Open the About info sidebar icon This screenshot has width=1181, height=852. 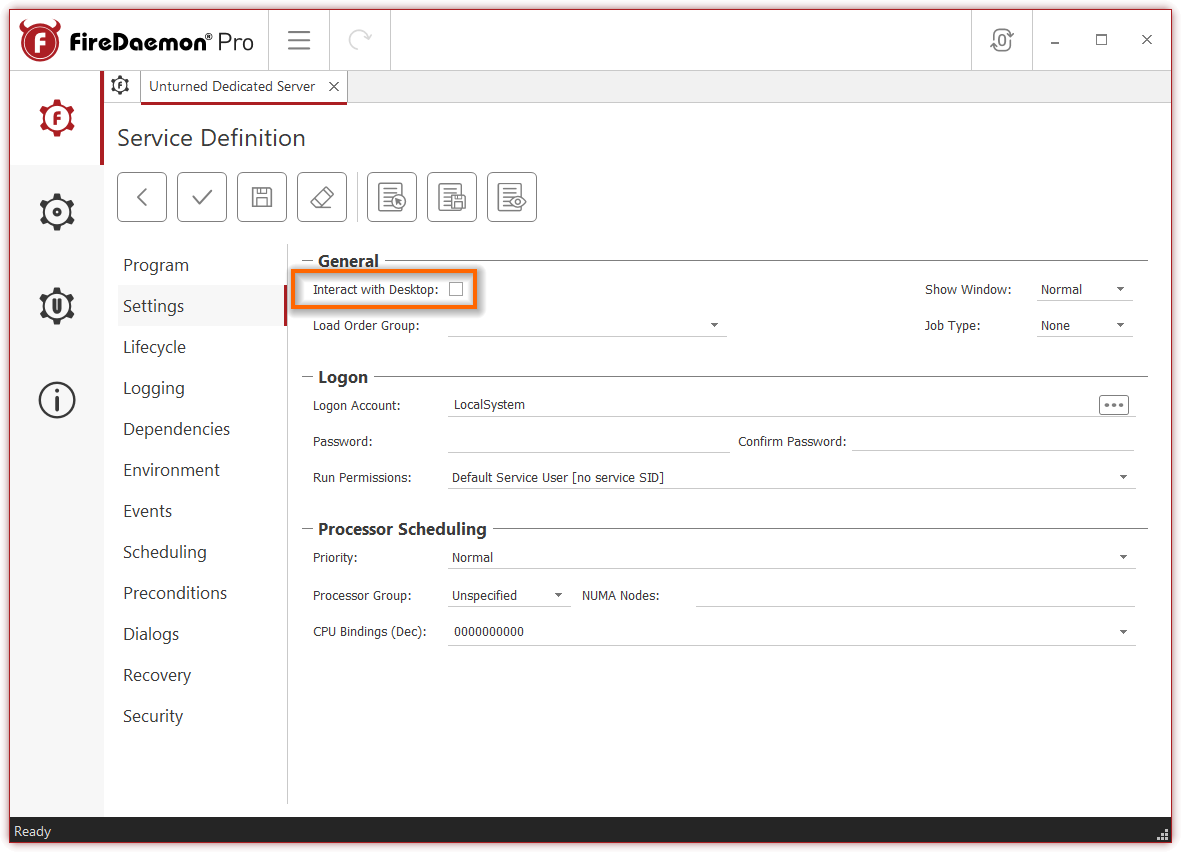point(57,400)
